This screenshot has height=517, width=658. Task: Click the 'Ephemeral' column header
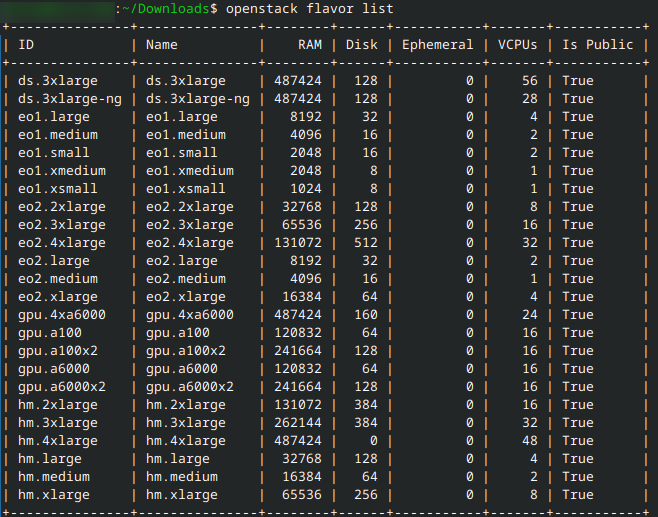[437, 44]
